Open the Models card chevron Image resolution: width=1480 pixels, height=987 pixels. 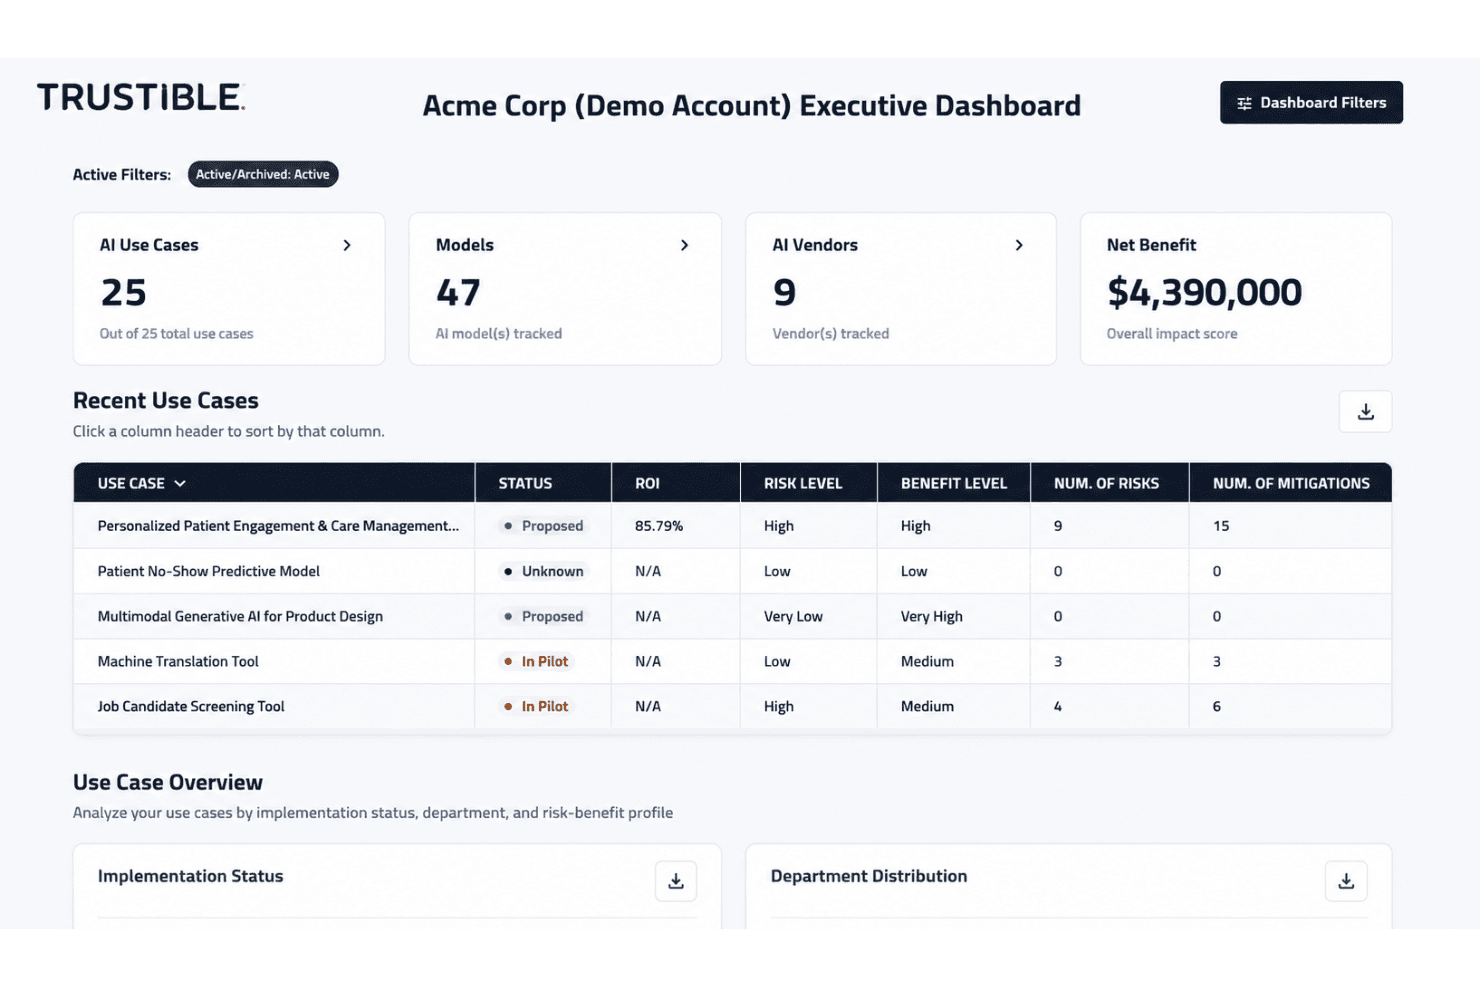click(684, 245)
